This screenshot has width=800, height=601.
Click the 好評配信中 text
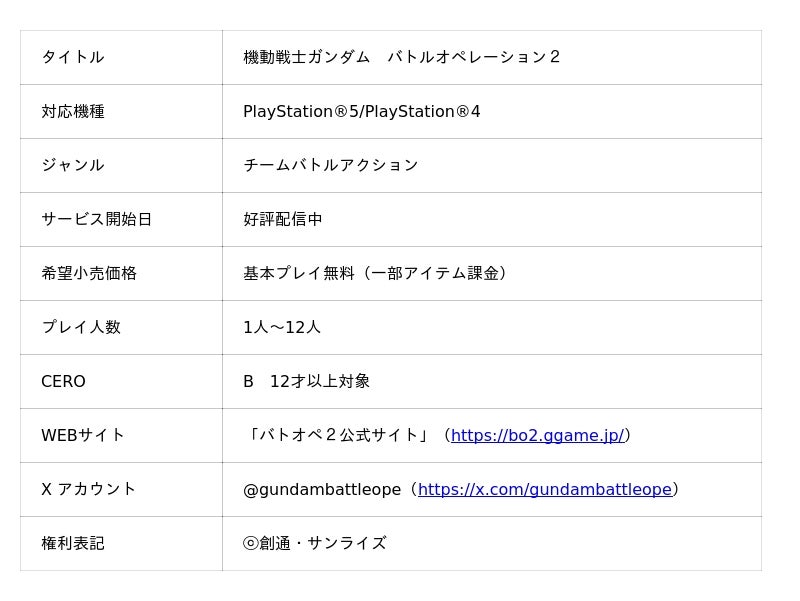pos(283,219)
